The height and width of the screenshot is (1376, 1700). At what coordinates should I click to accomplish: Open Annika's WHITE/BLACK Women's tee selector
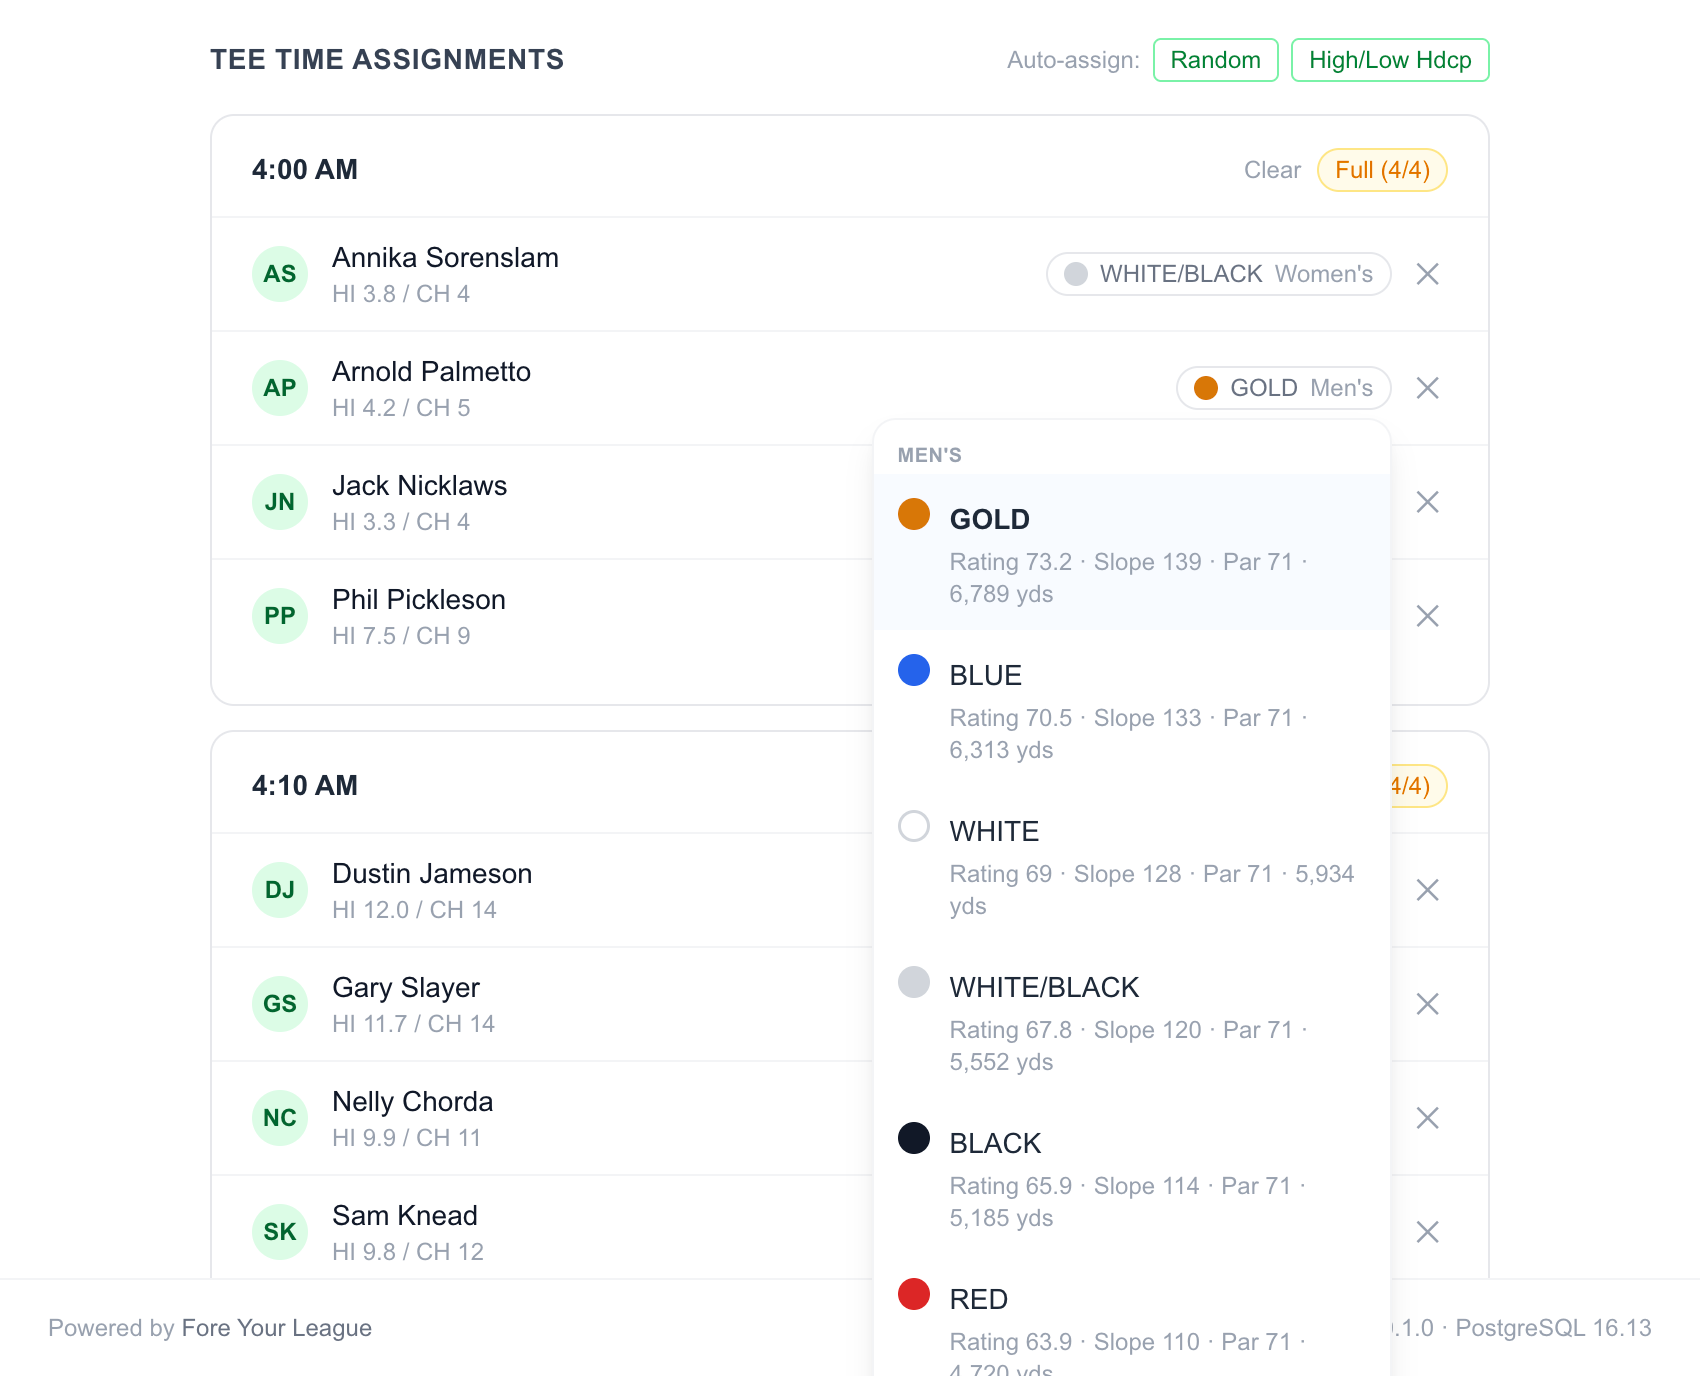[x=1218, y=274]
